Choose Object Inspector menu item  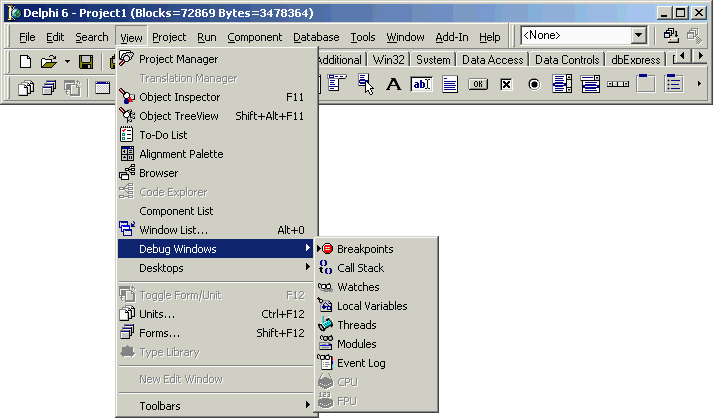[216, 97]
